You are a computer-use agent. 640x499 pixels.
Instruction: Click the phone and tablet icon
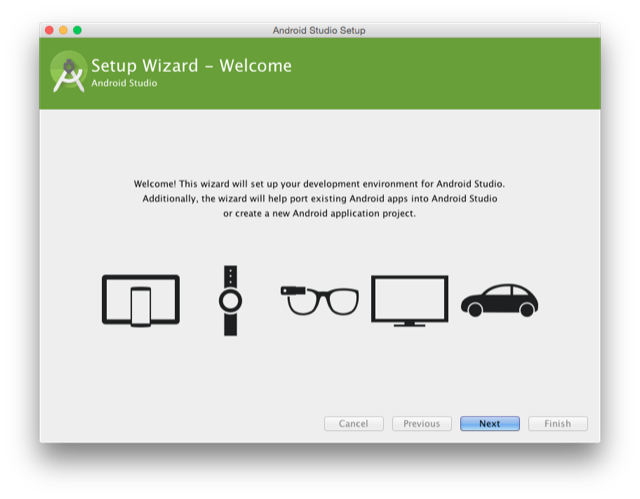point(141,301)
